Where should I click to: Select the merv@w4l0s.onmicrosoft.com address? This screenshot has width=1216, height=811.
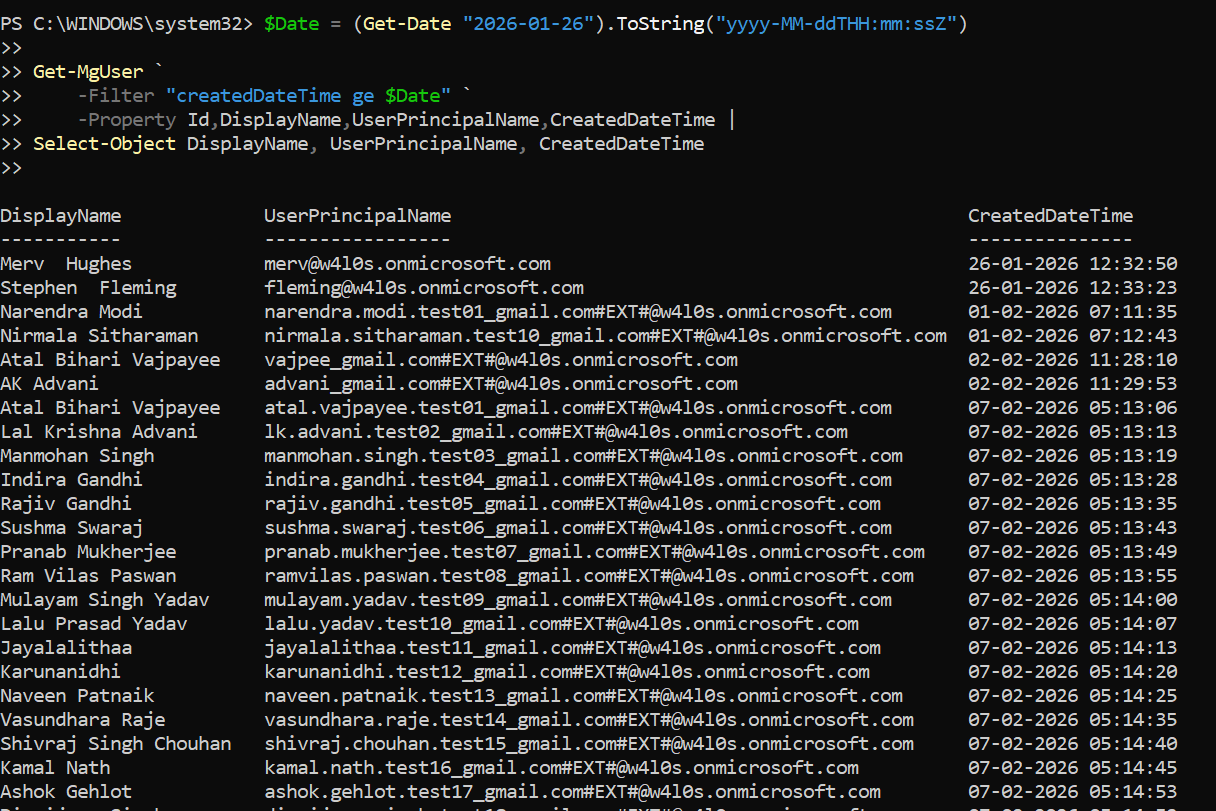pyautogui.click(x=407, y=264)
